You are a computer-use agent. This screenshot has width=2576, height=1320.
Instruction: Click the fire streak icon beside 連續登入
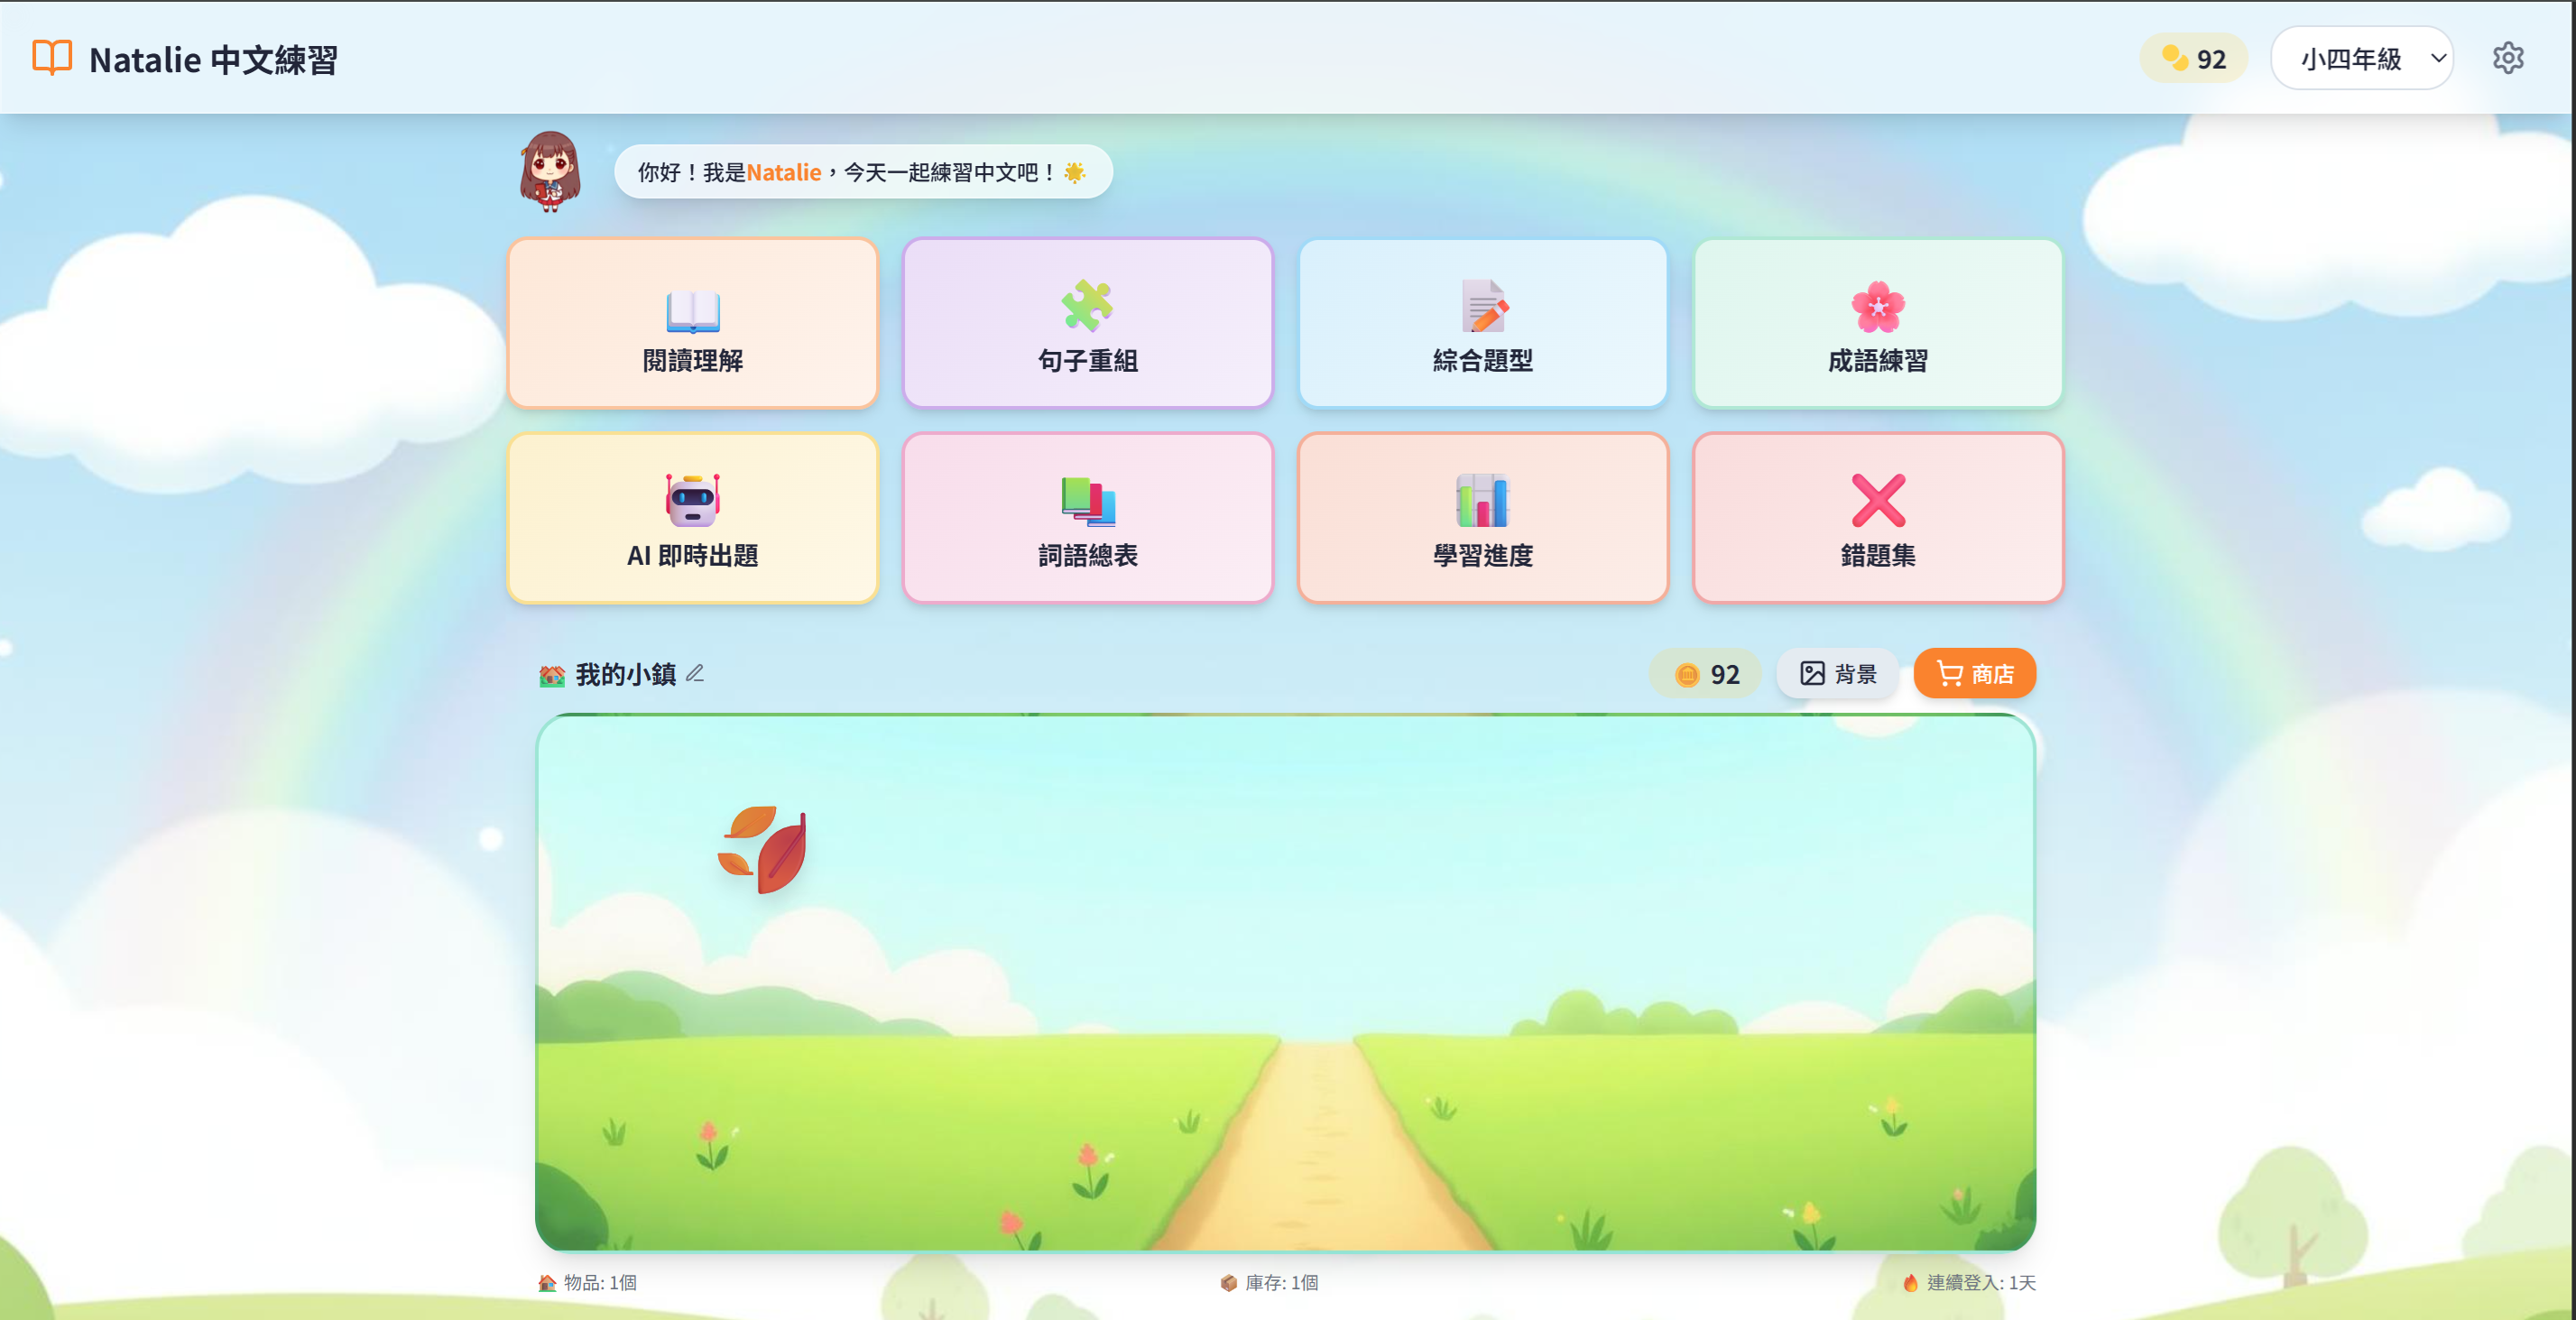1911,1283
